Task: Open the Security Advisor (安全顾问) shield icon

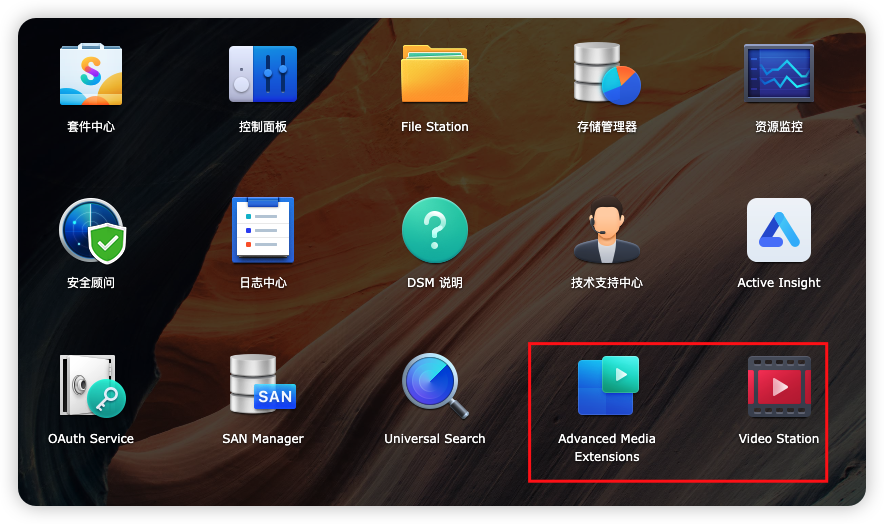Action: [x=91, y=230]
